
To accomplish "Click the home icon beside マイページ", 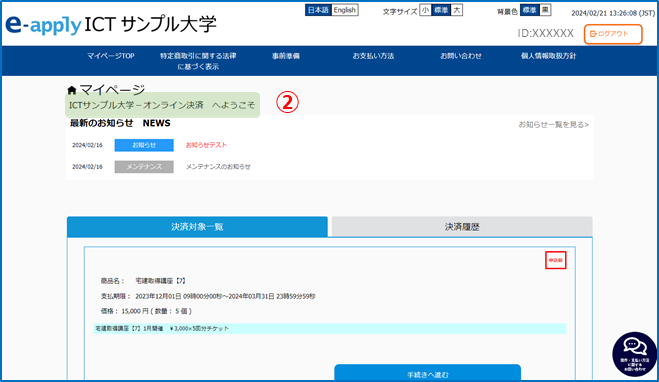I will pos(72,90).
